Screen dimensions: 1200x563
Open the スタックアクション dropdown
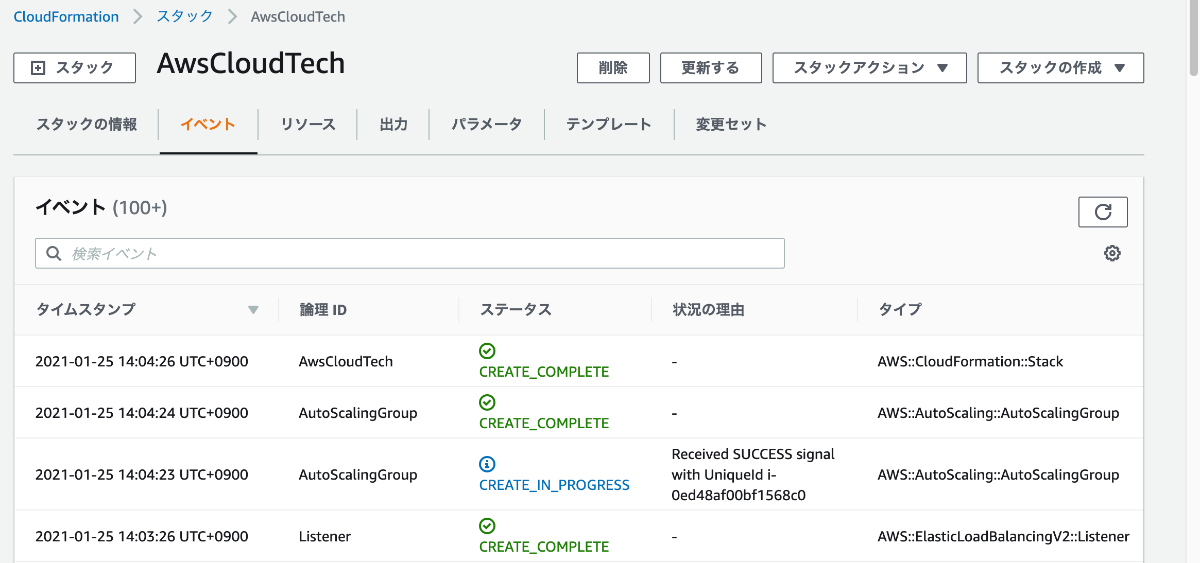tap(869, 68)
